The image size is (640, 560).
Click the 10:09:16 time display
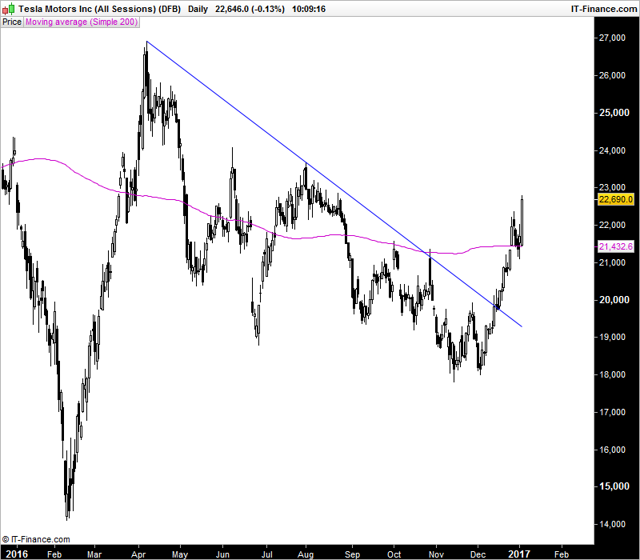tap(309, 9)
